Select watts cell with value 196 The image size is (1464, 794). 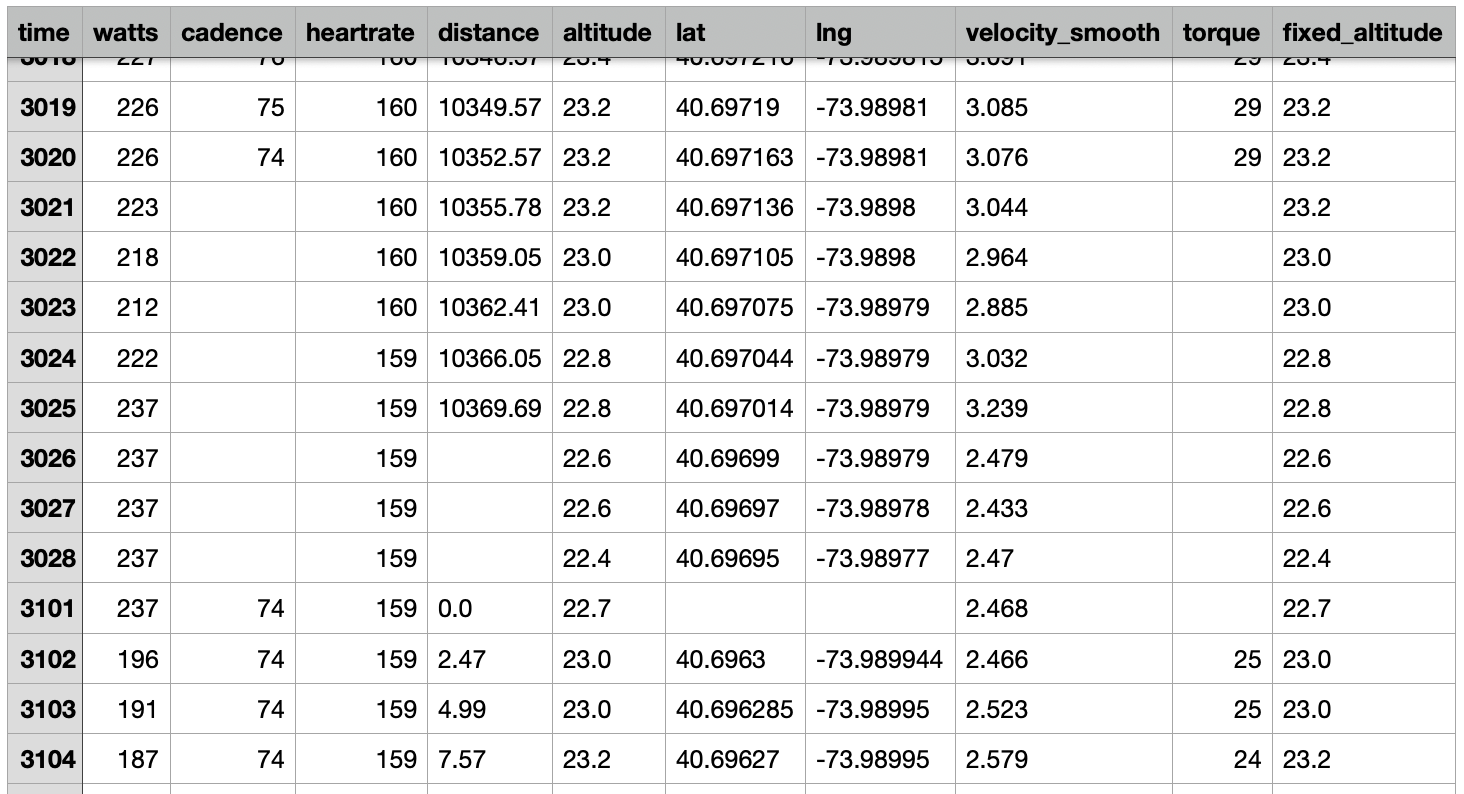click(x=126, y=659)
